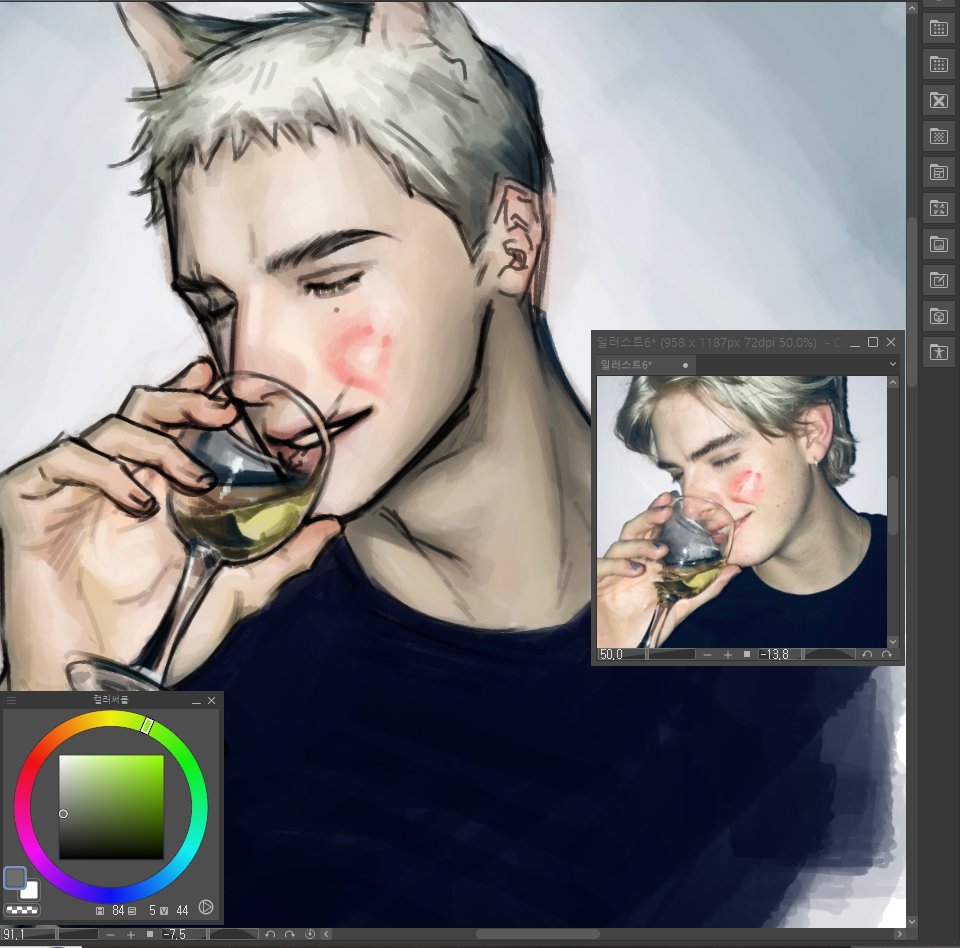This screenshot has height=948, width=960.
Task: Open the frame layout template material folder
Action: pyautogui.click(x=939, y=172)
